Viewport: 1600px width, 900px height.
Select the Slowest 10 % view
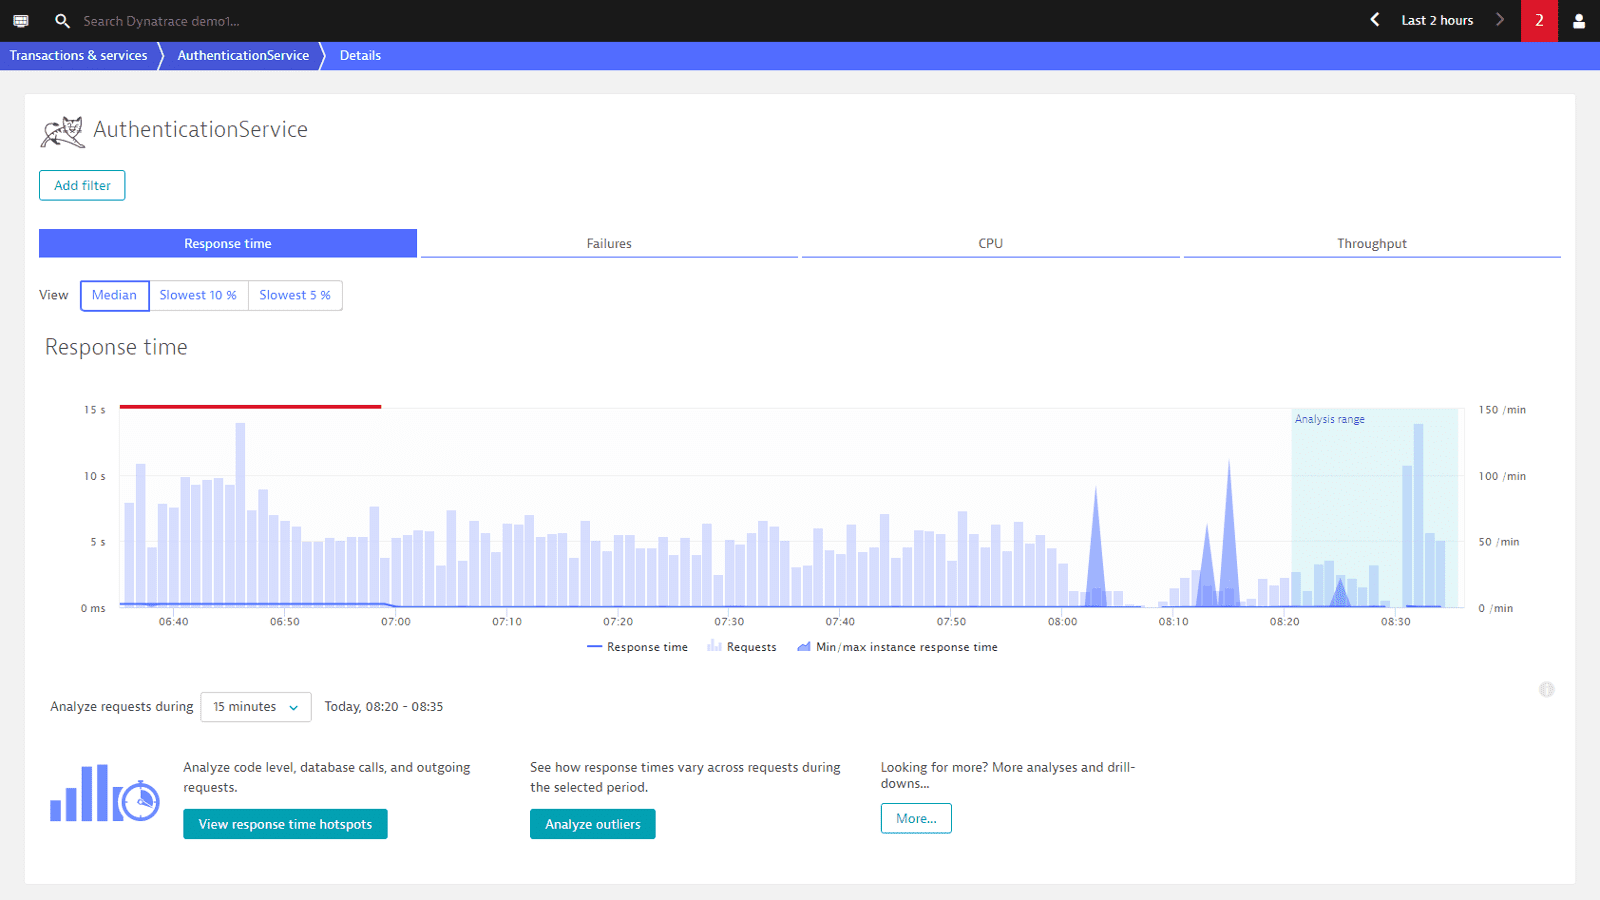pyautogui.click(x=198, y=295)
